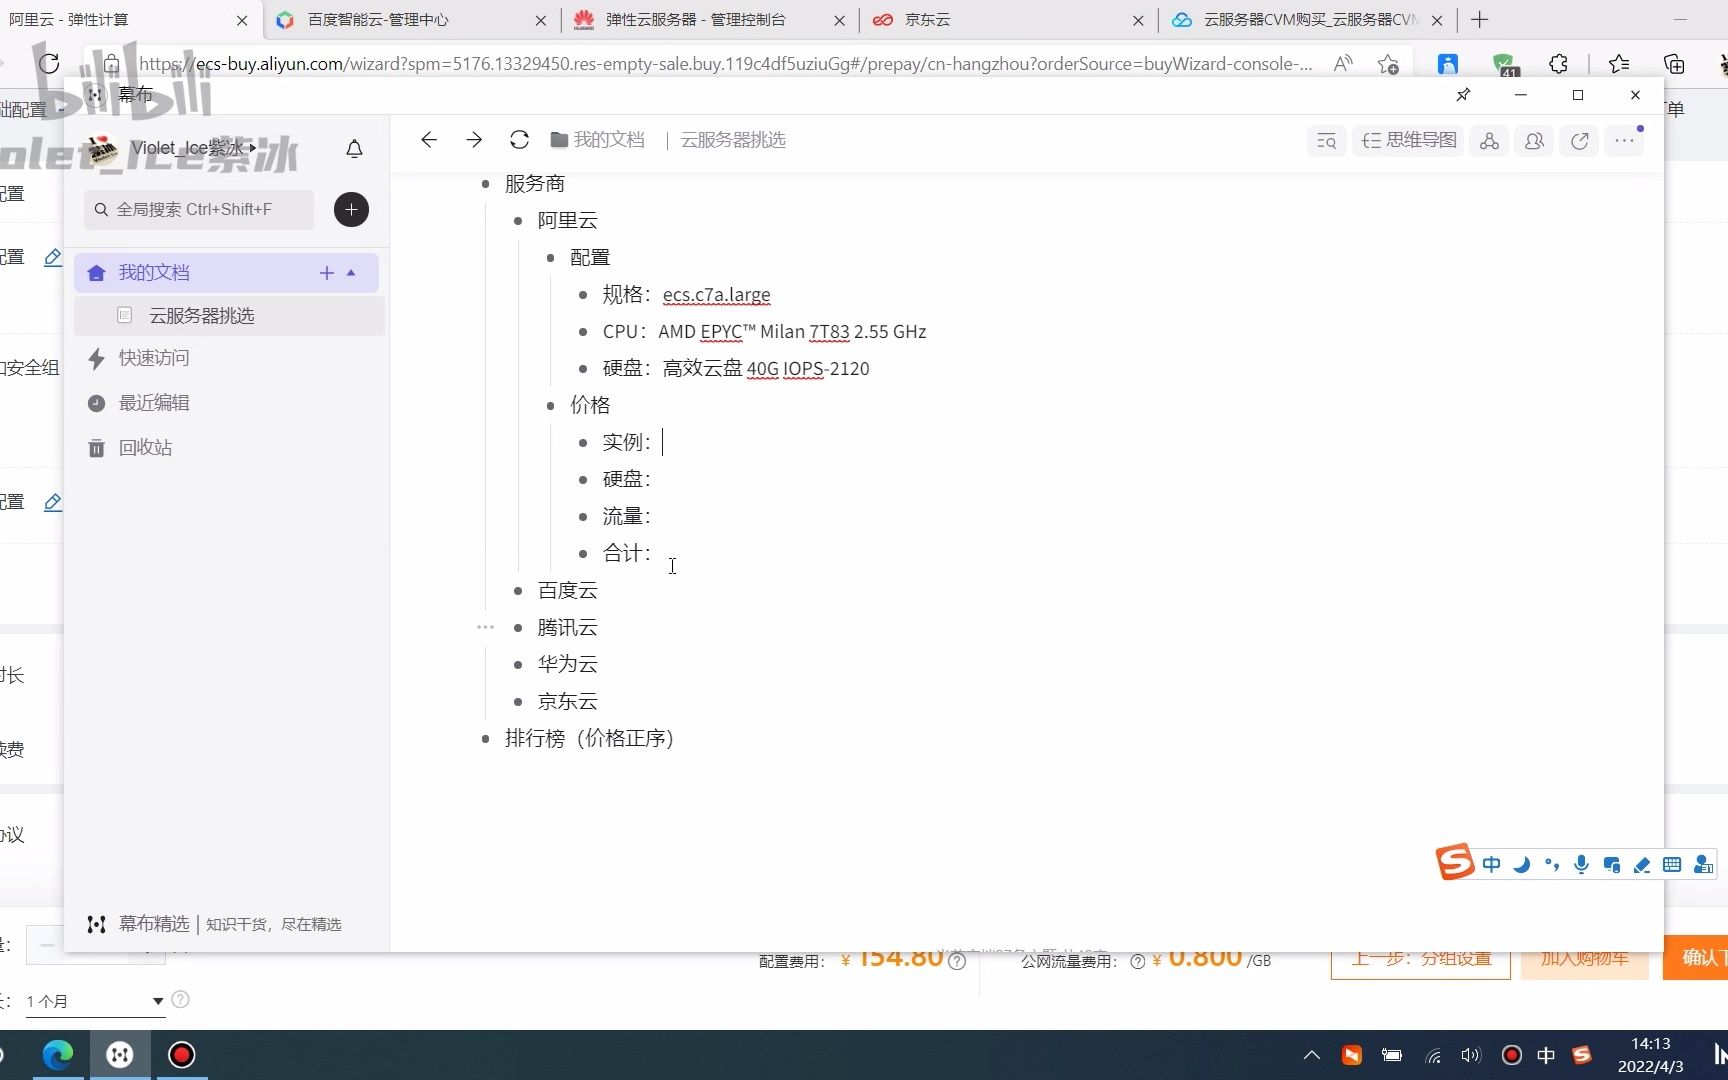1728x1080 pixels.
Task: Switch to the 云服务器CVM购买 browser tab
Action: pos(1307,20)
